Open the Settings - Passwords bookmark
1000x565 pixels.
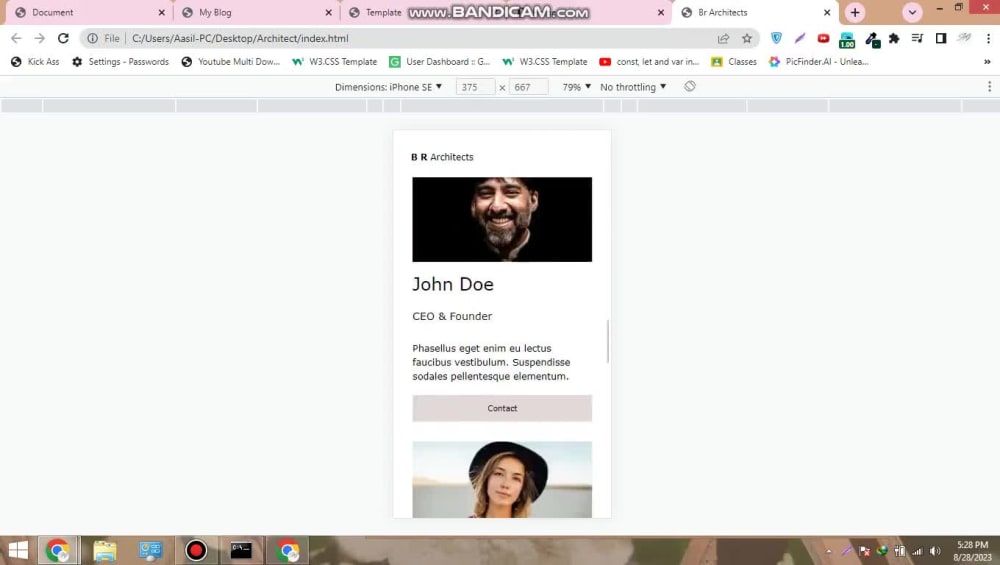[121, 62]
